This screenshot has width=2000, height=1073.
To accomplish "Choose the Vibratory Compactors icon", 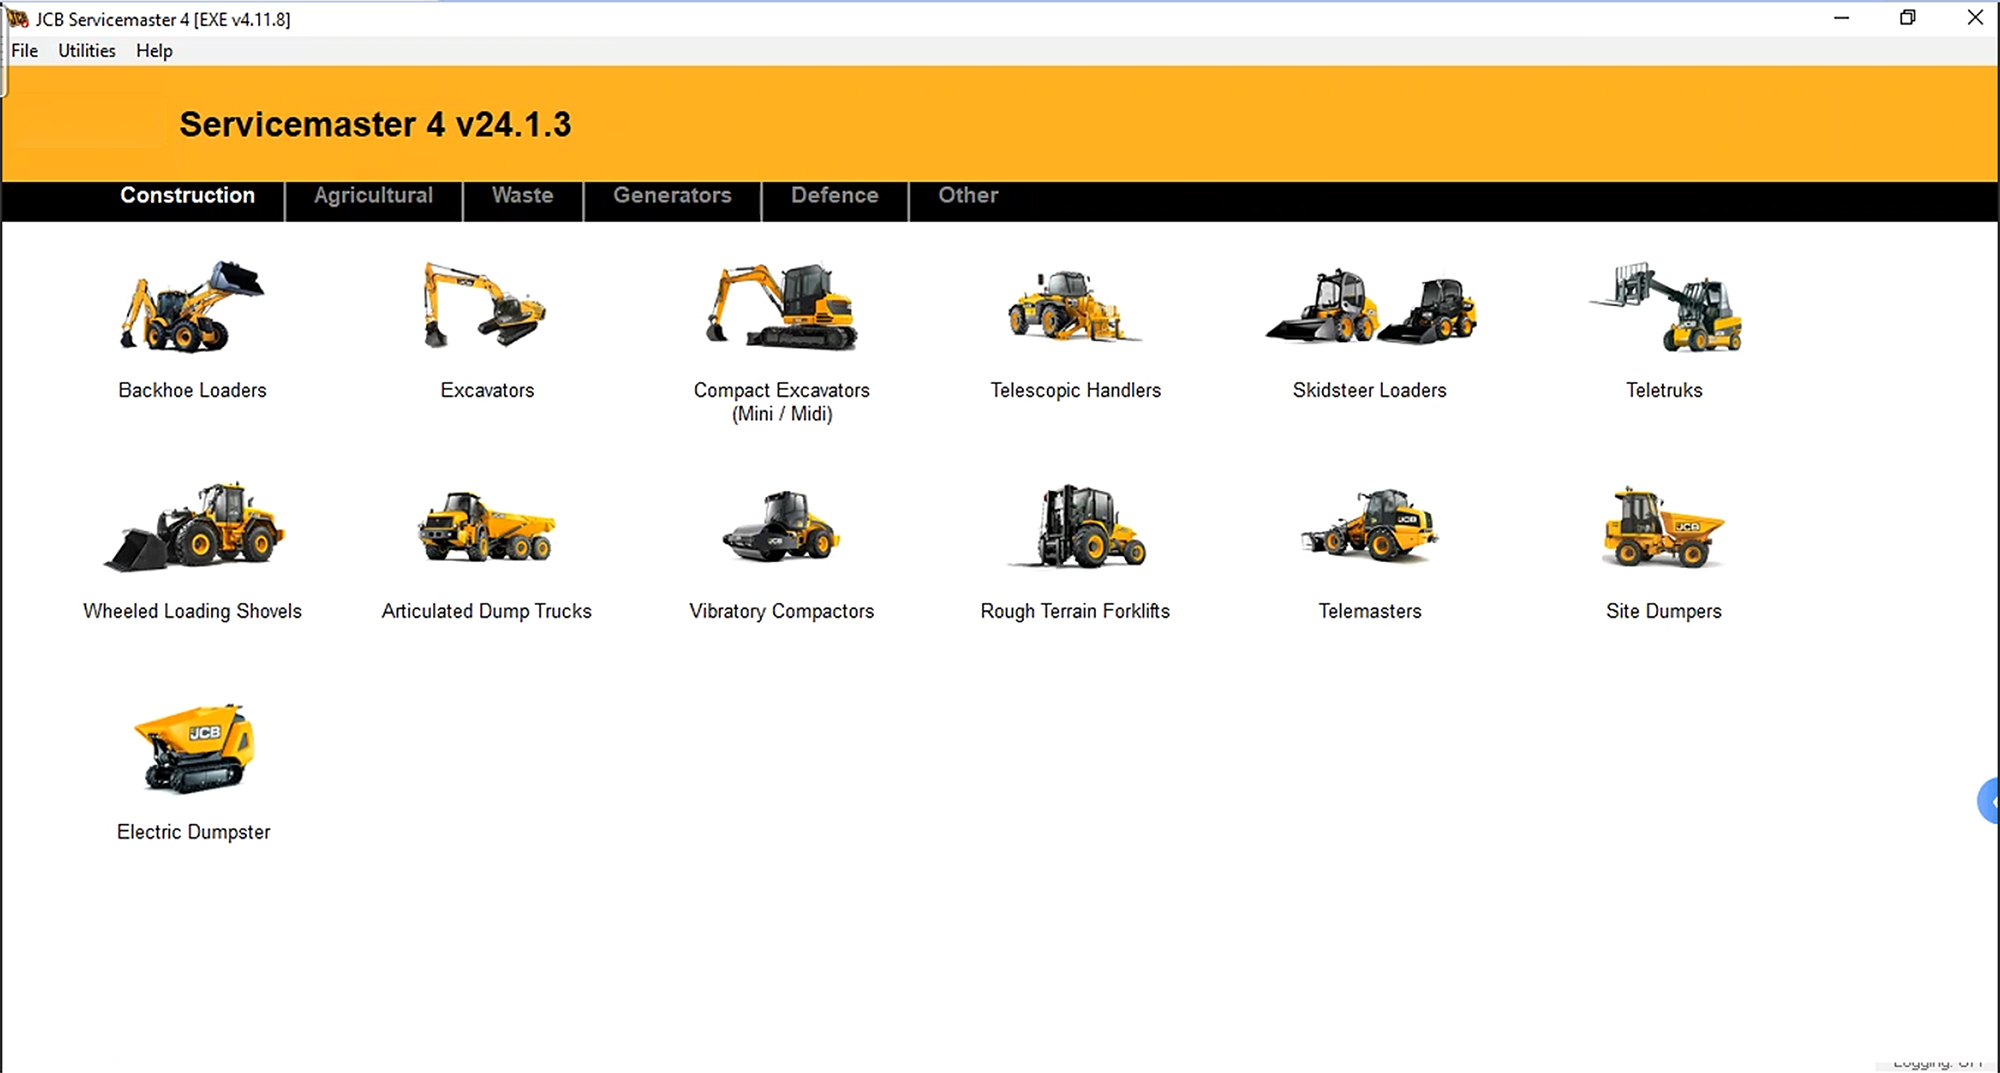I will [x=781, y=528].
